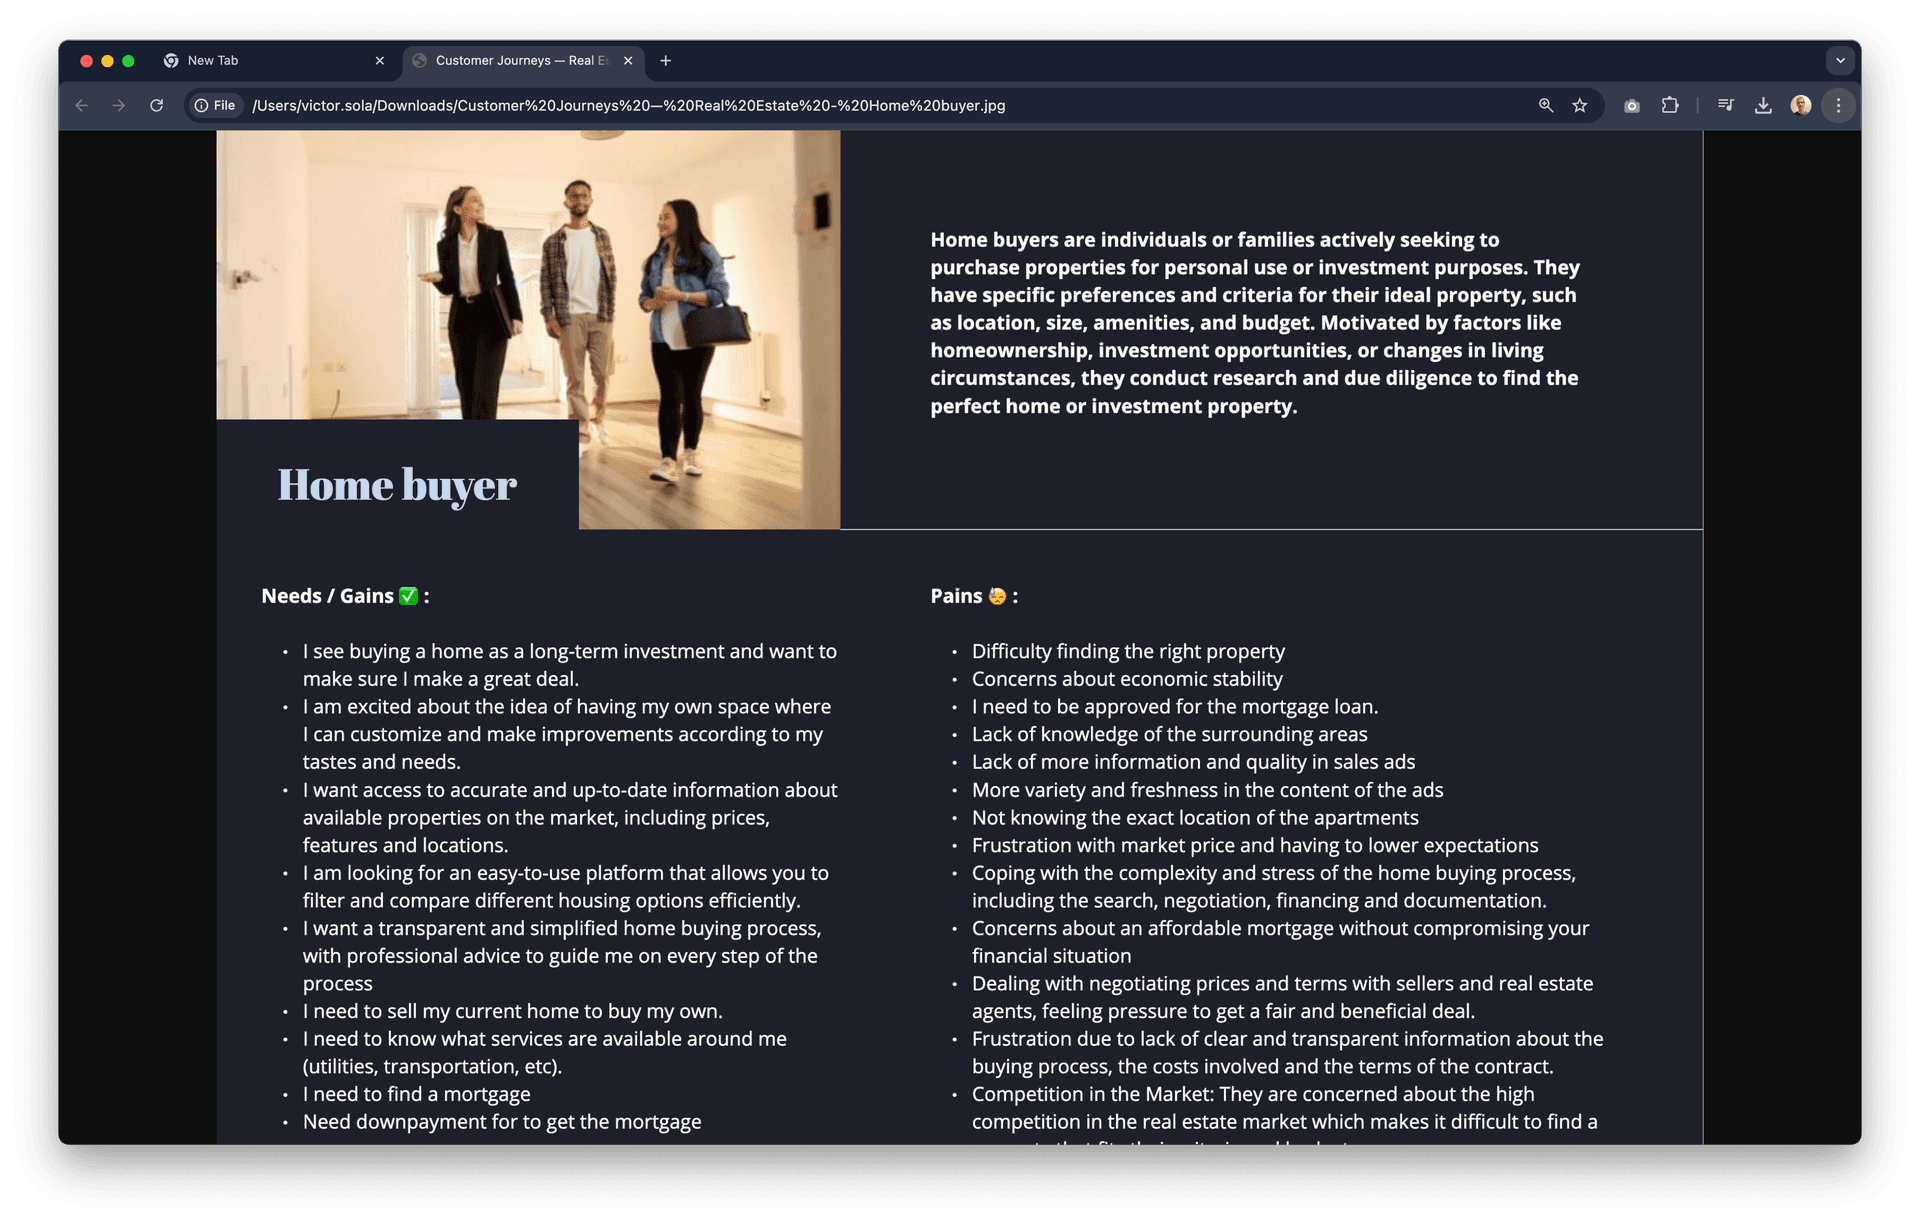Click the Home buyer title heading

397,485
